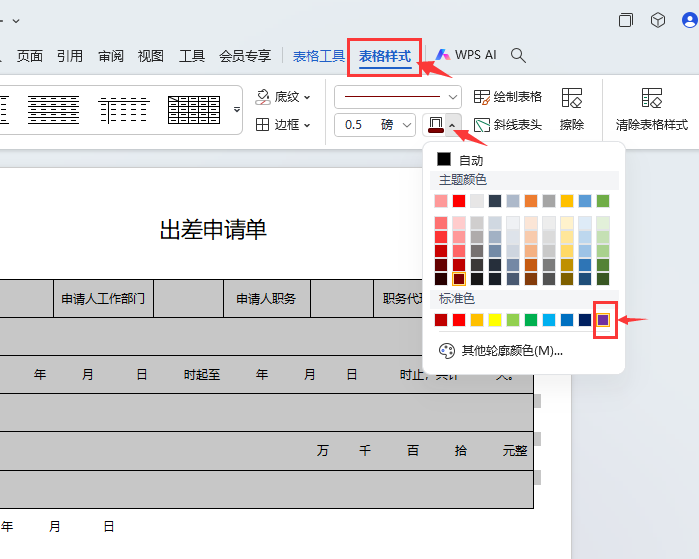Viewport: 699px width, 559px height.
Task: Select the dark navy standard color
Action: [x=585, y=320]
